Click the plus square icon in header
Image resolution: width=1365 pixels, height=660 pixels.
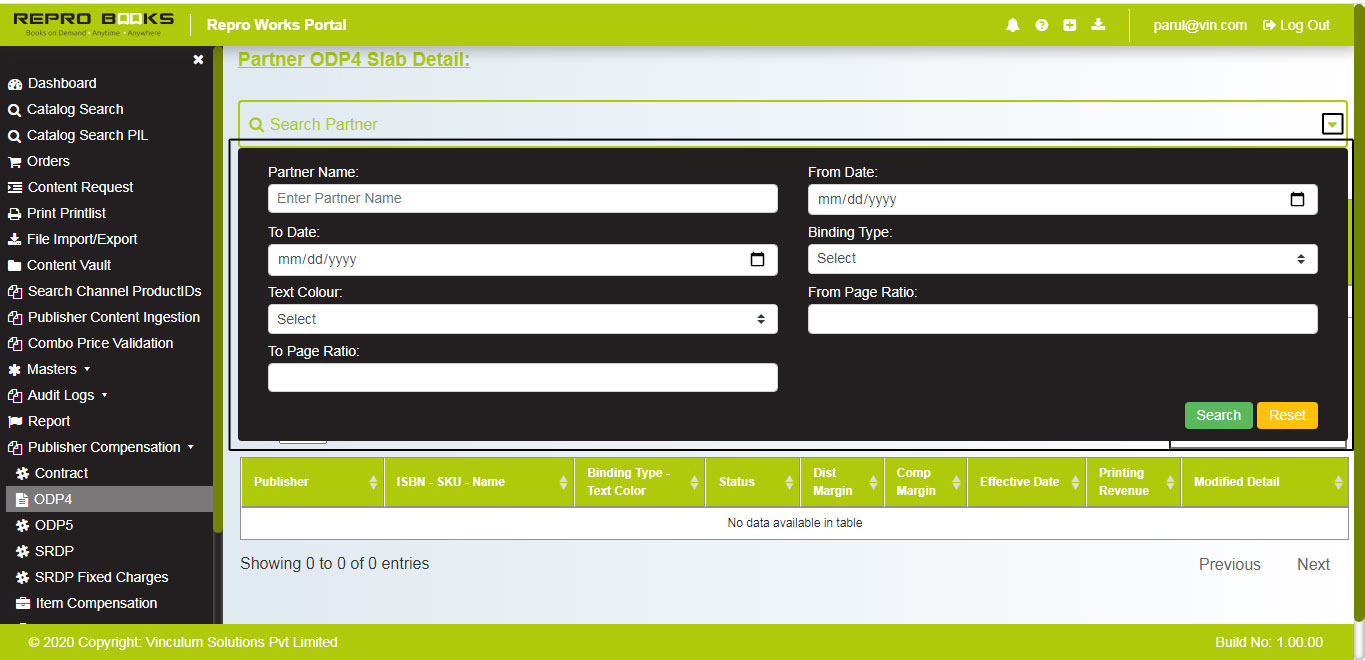coord(1069,25)
